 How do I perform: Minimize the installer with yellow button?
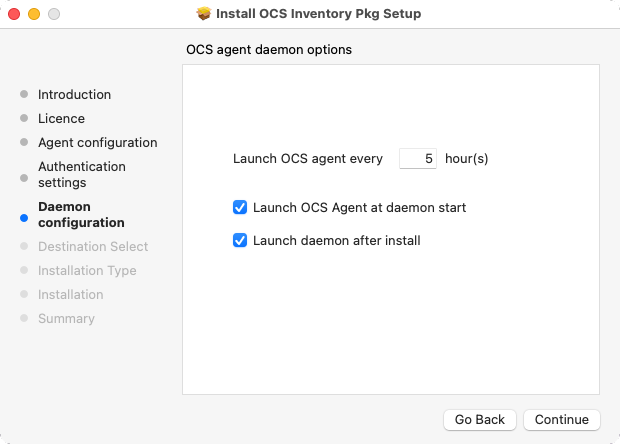[x=34, y=14]
